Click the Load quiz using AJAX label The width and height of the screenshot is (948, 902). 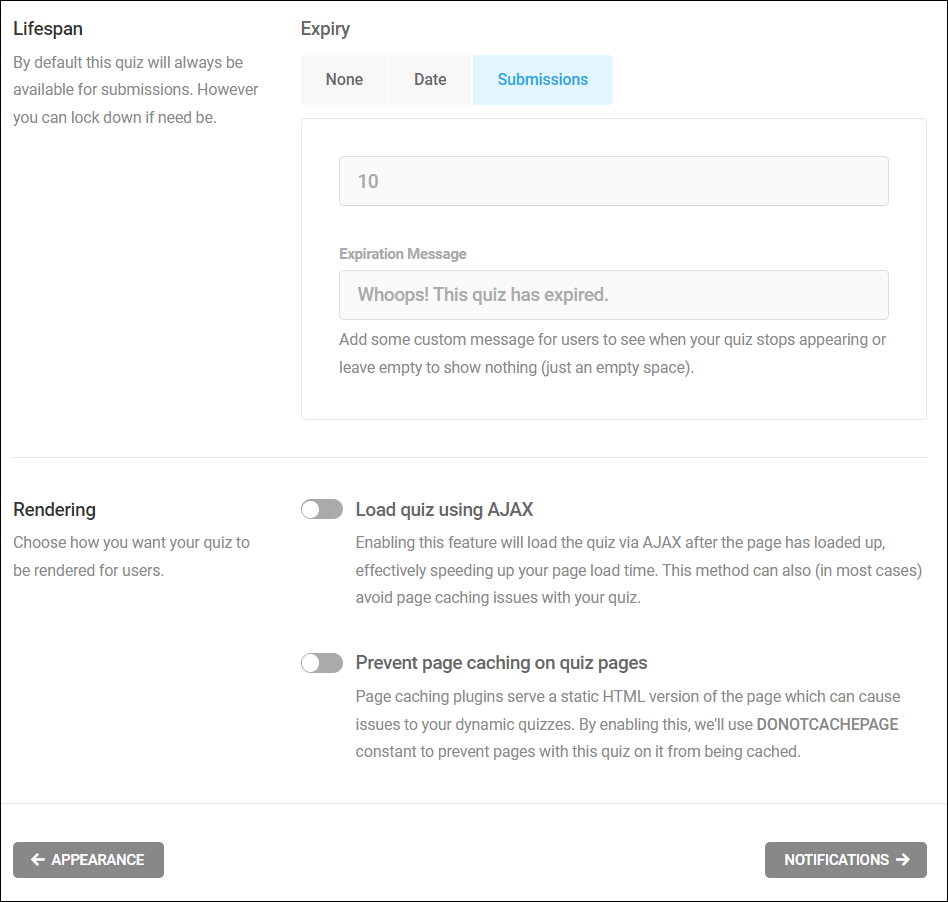[444, 510]
